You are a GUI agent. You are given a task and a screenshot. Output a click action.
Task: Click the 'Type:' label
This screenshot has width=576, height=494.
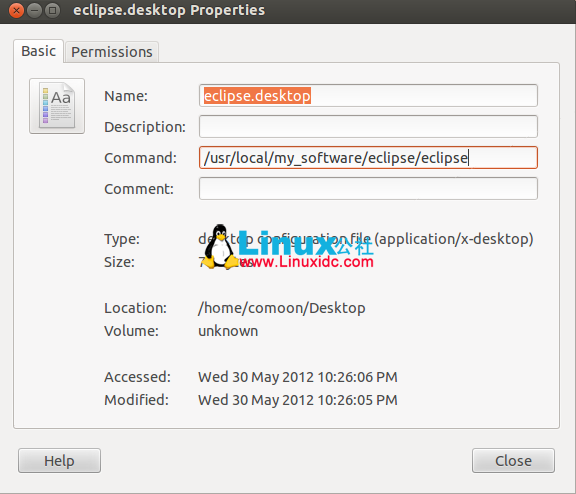[x=122, y=239]
